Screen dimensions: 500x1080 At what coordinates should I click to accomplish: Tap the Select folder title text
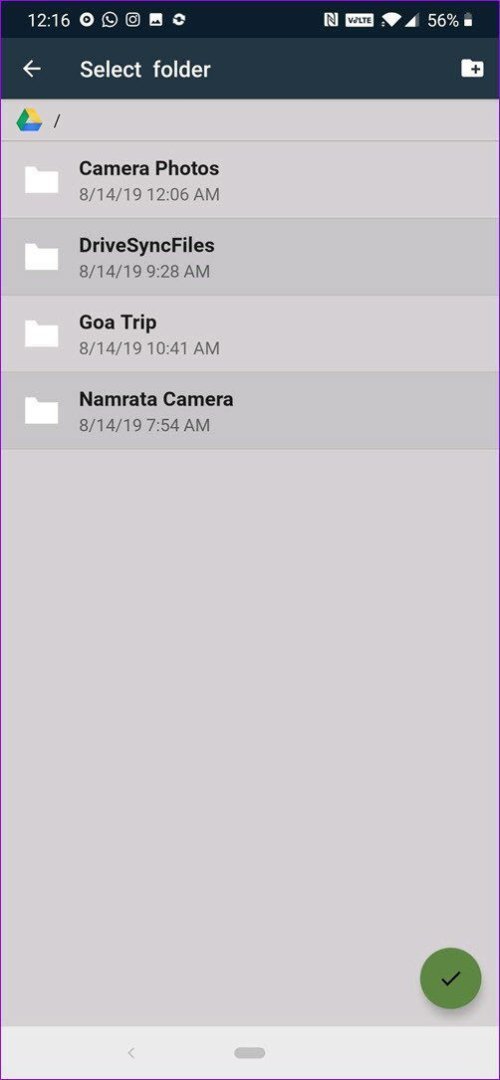point(145,69)
